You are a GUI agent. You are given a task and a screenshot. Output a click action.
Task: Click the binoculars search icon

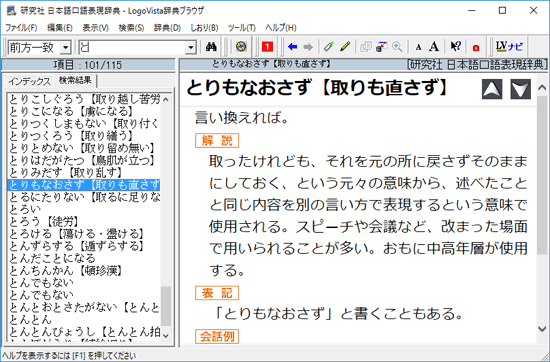pos(211,47)
